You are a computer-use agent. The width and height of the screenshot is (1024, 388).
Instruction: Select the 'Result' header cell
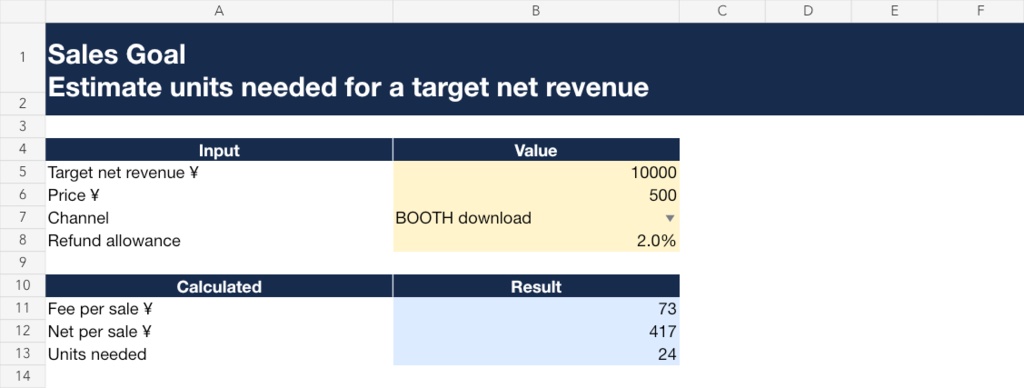536,286
